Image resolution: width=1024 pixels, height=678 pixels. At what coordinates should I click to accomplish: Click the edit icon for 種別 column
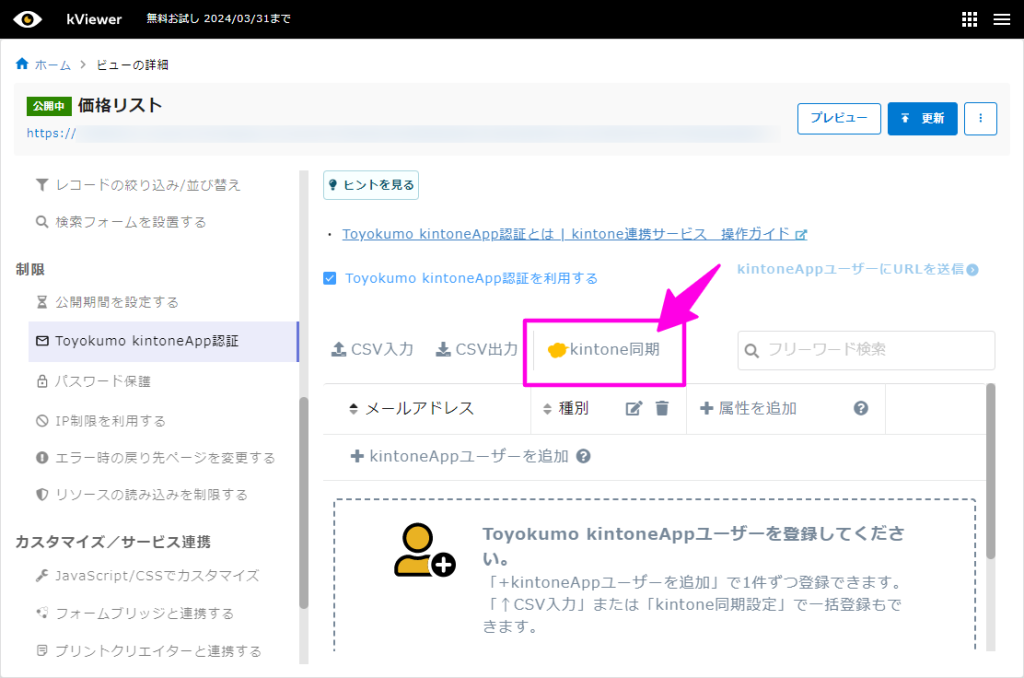tap(633, 409)
